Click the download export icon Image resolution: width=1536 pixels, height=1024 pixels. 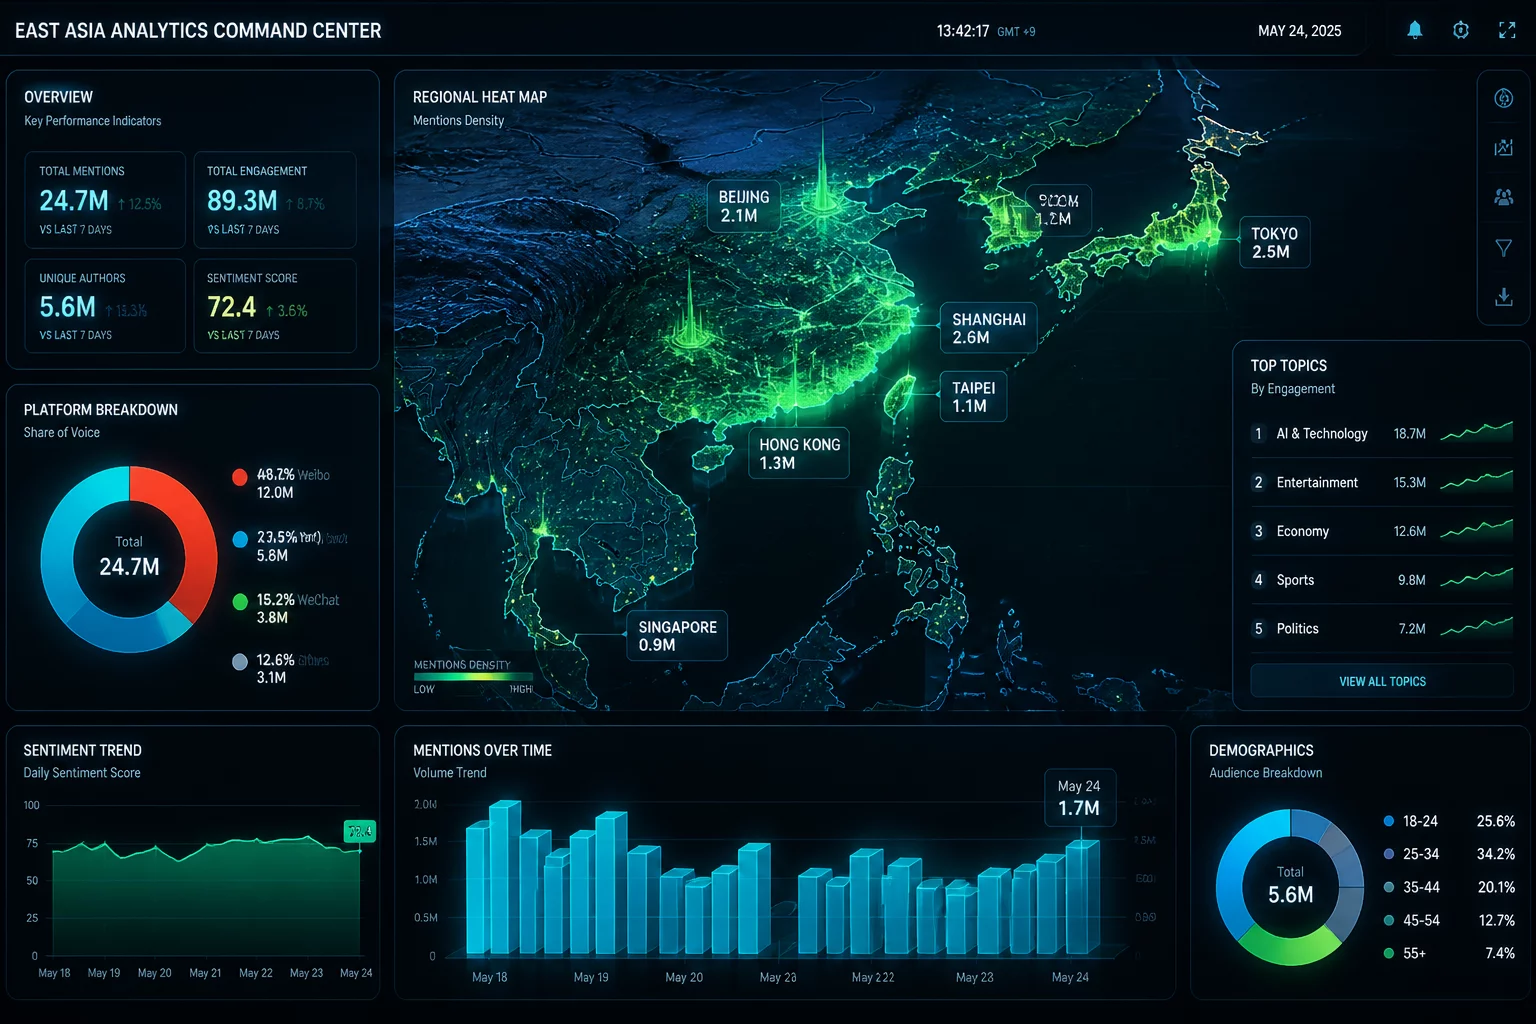click(x=1503, y=297)
